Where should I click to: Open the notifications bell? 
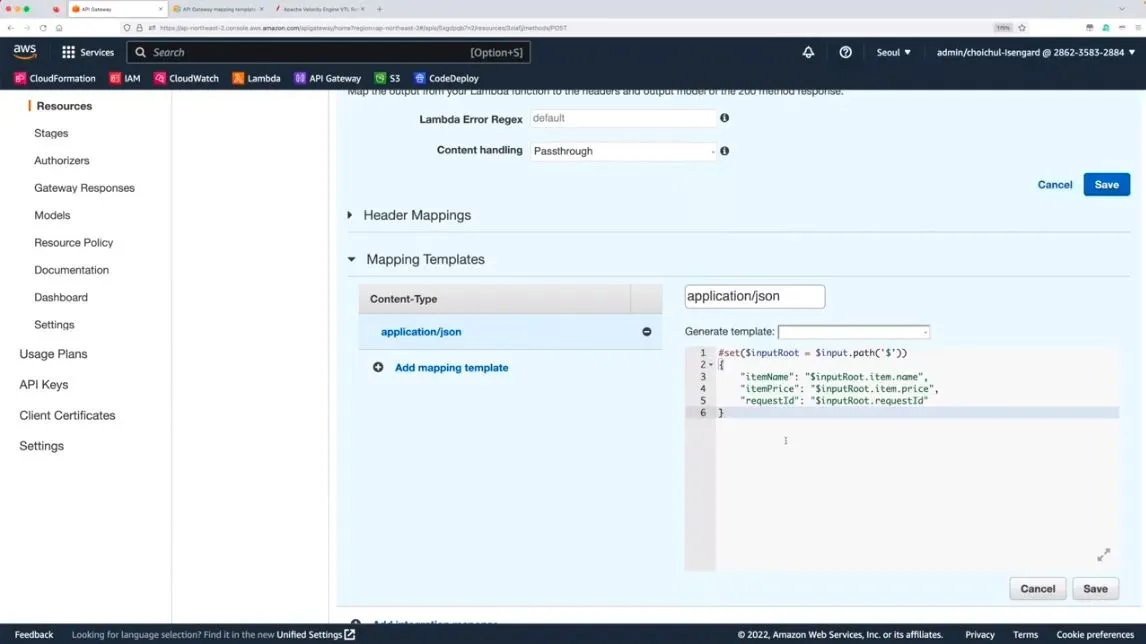[808, 53]
